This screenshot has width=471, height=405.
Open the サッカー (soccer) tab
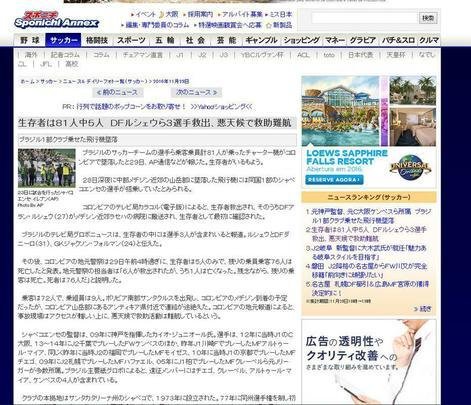(x=63, y=40)
